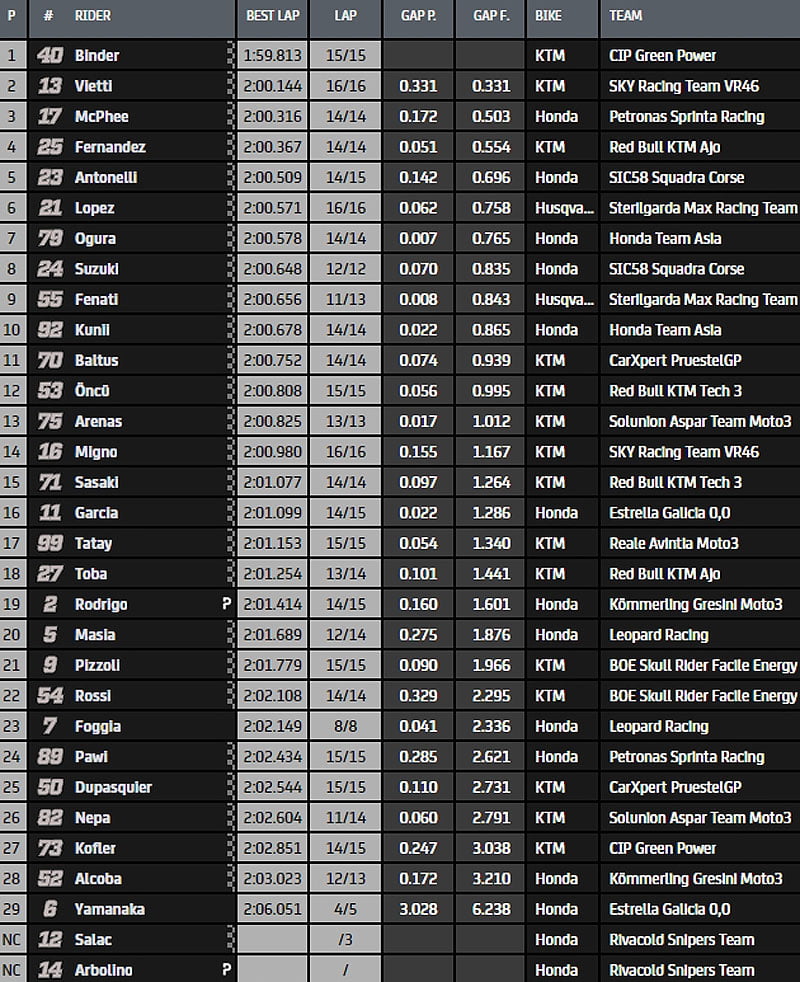Click Fenati's number 55 badge
Viewport: 800px width, 982px height.
point(49,299)
